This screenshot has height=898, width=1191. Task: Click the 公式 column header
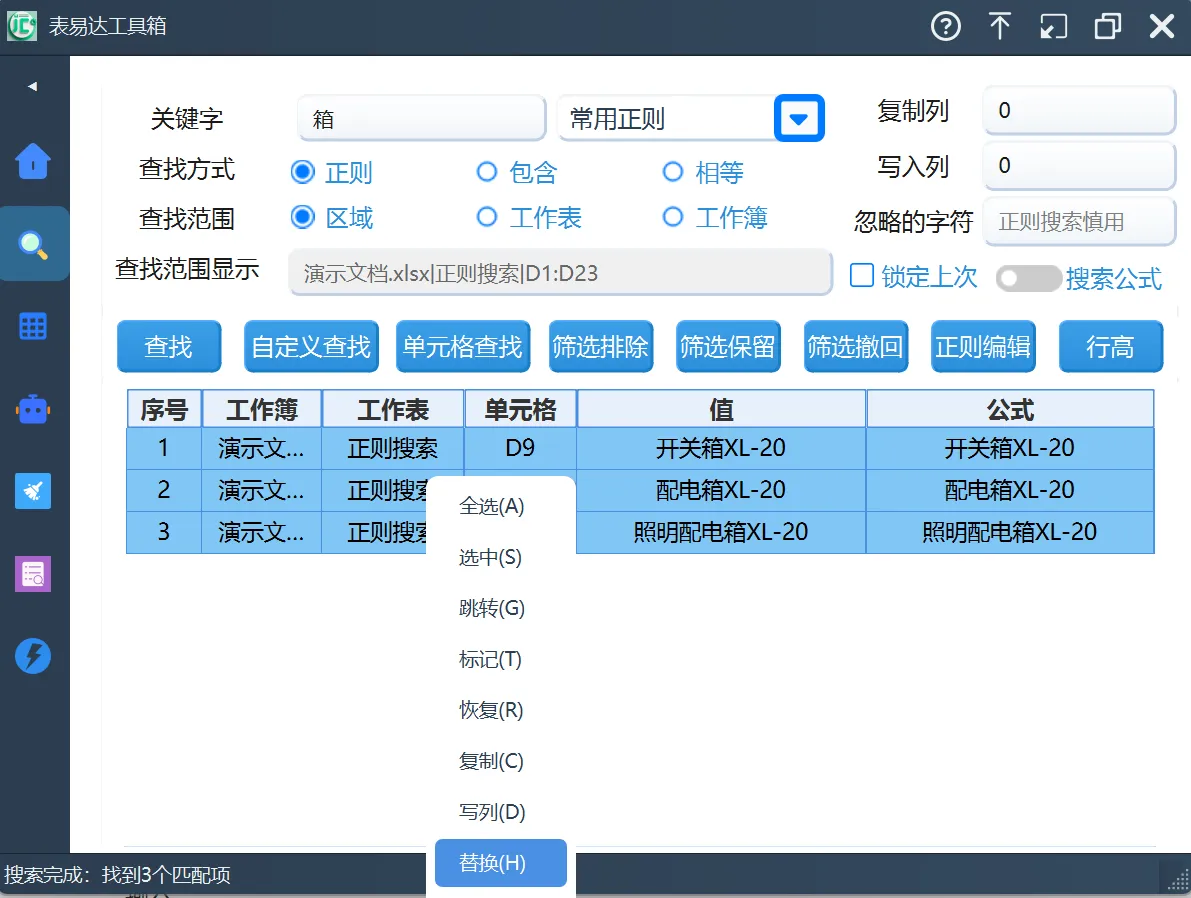1010,409
